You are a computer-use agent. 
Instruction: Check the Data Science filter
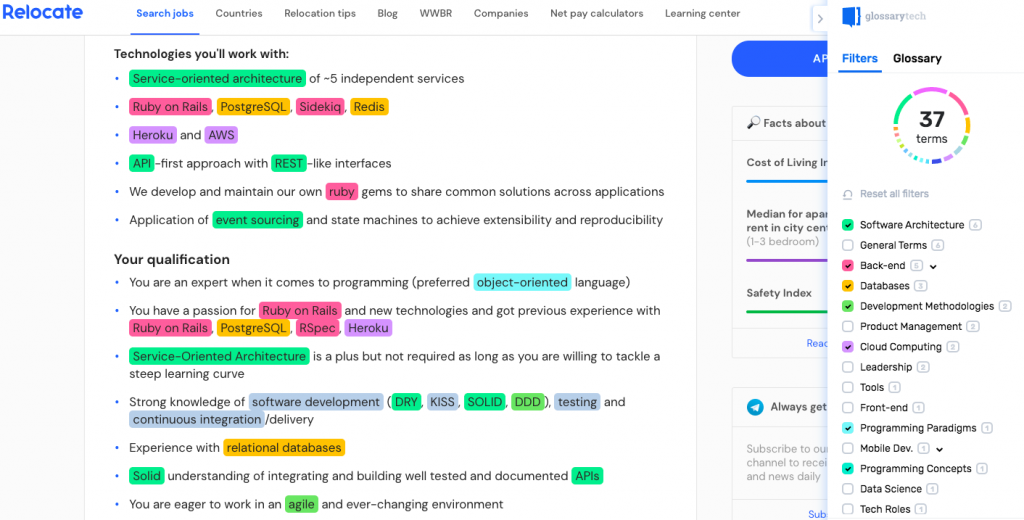tap(848, 489)
